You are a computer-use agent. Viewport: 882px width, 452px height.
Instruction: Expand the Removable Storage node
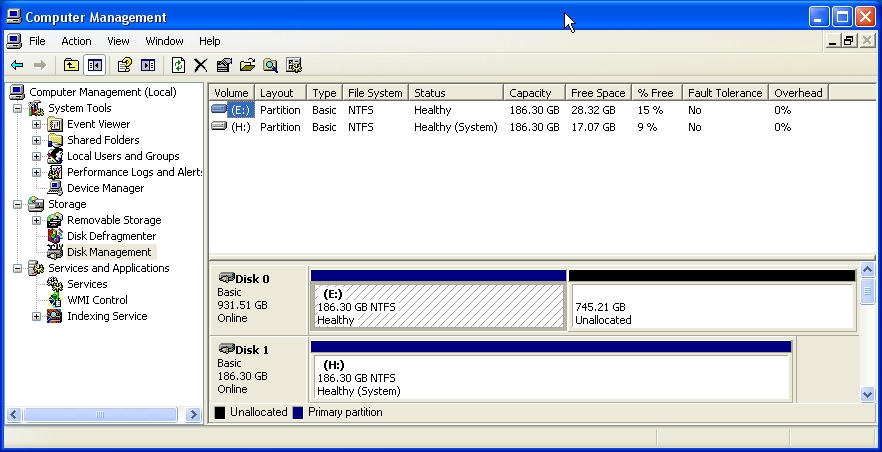[x=37, y=220]
